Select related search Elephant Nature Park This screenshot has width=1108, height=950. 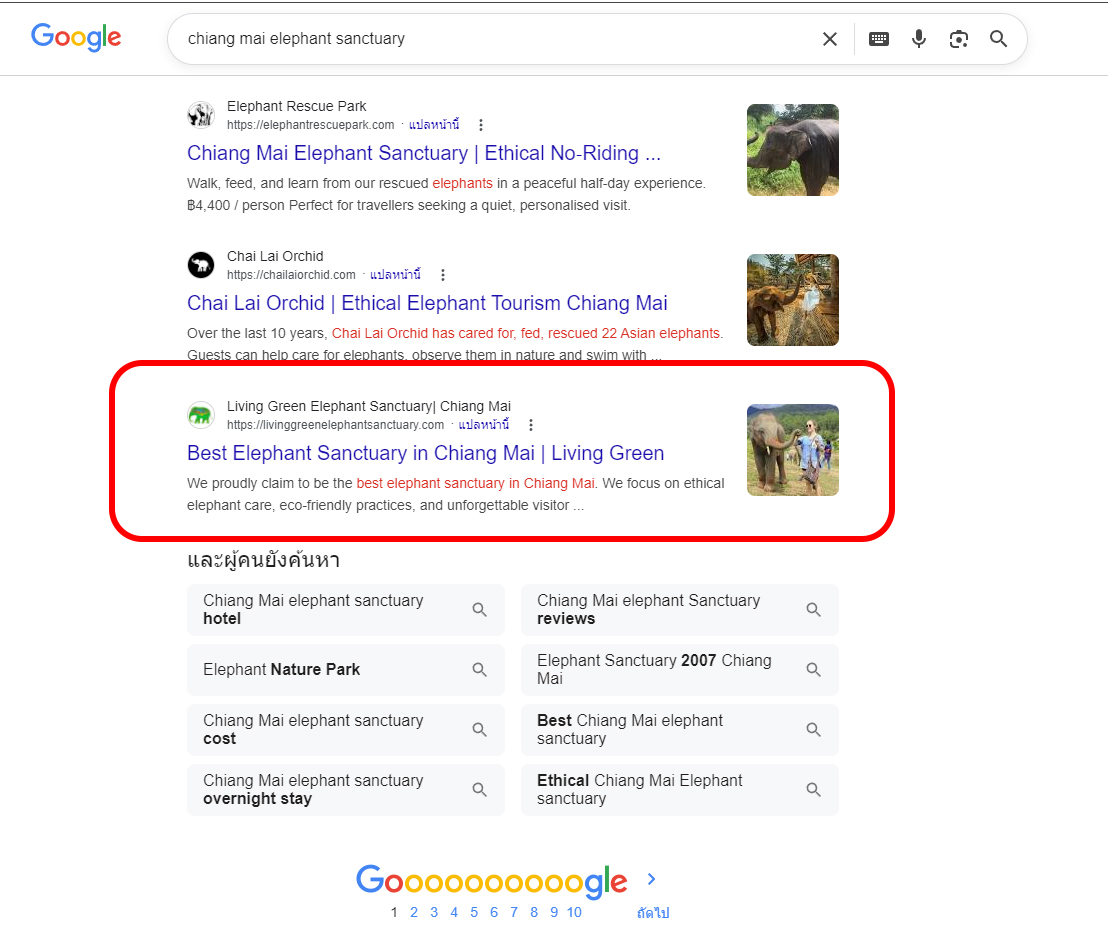tap(345, 670)
